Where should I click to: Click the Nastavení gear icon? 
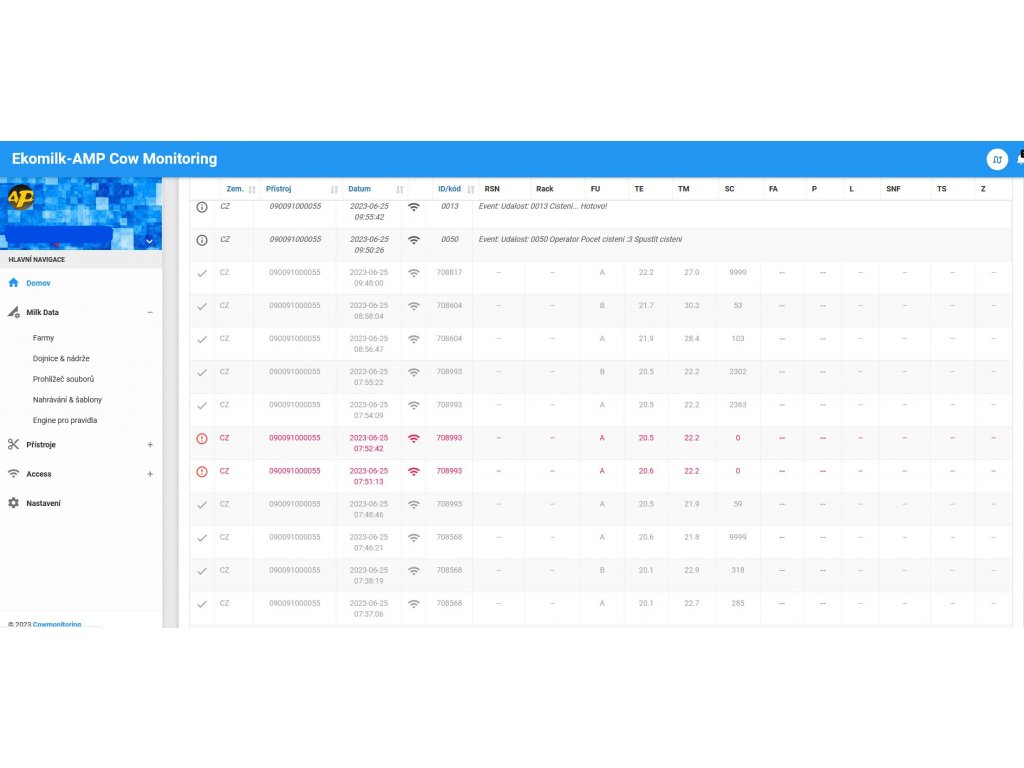click(x=14, y=503)
